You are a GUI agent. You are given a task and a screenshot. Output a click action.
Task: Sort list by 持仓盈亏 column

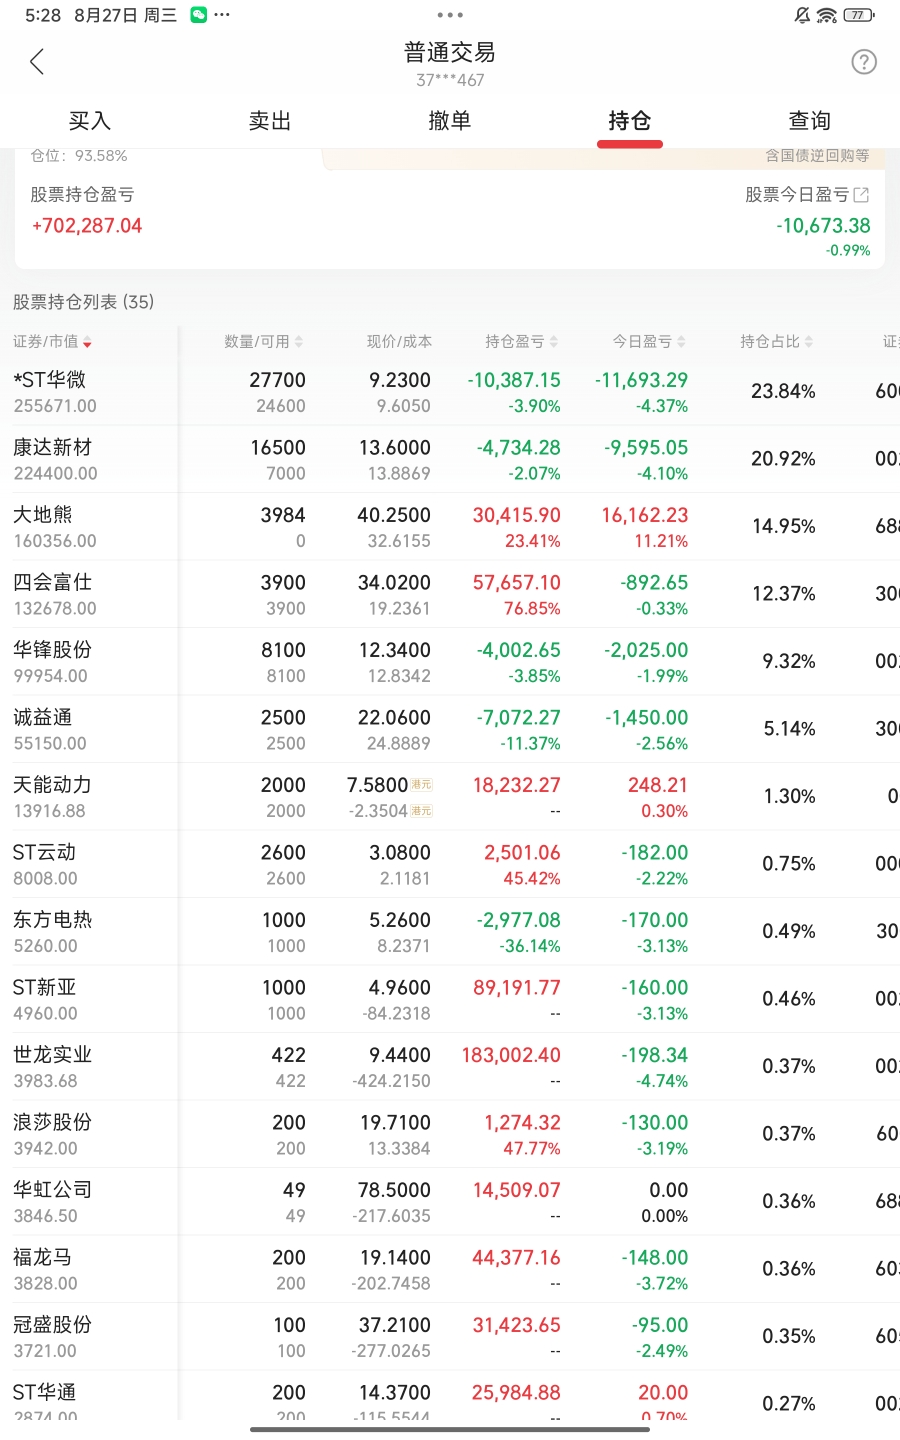[x=521, y=342]
